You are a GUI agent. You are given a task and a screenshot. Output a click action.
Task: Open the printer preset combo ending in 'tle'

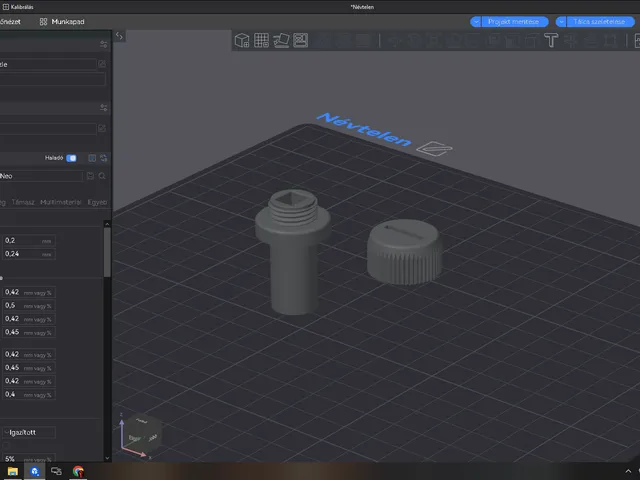click(x=48, y=64)
